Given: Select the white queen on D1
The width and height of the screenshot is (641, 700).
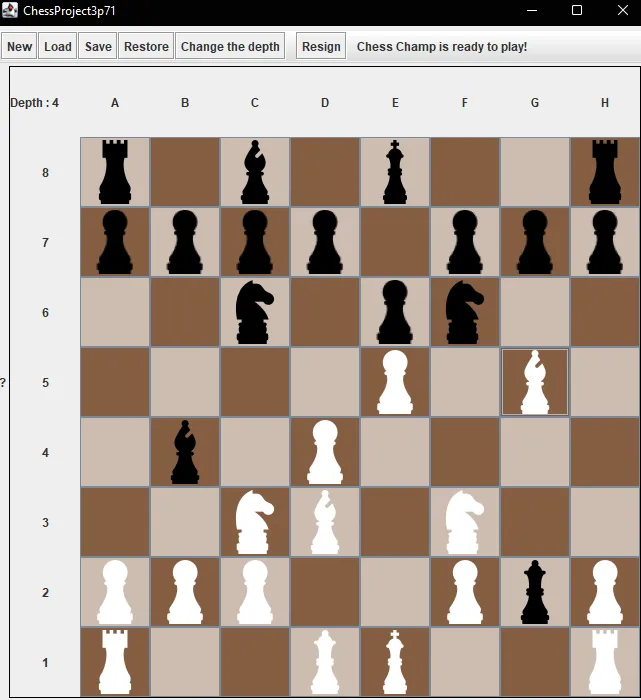Looking at the screenshot, I should coord(325,662).
